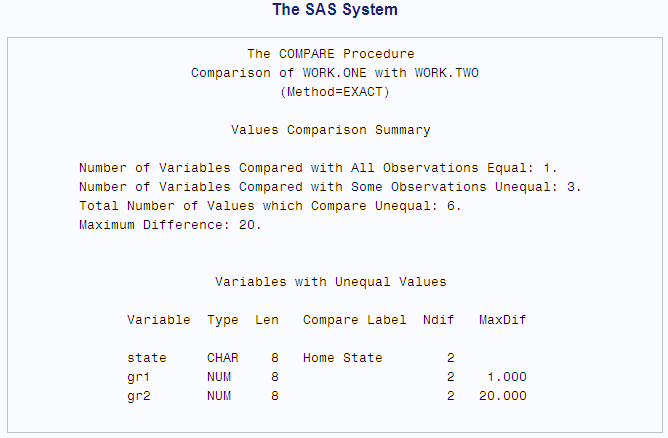
Task: Click the "Total Number of Values which Compare Unequal" line
Action: tap(270, 206)
